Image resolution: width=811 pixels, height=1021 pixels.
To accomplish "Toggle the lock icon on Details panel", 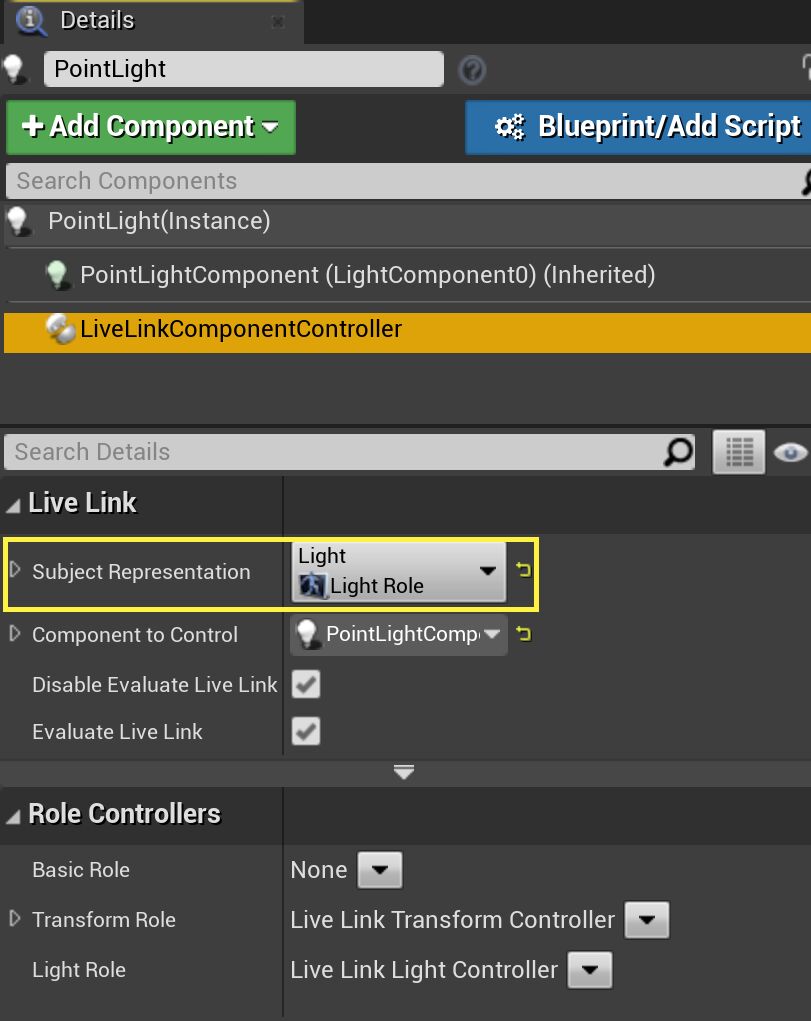I will (x=806, y=67).
